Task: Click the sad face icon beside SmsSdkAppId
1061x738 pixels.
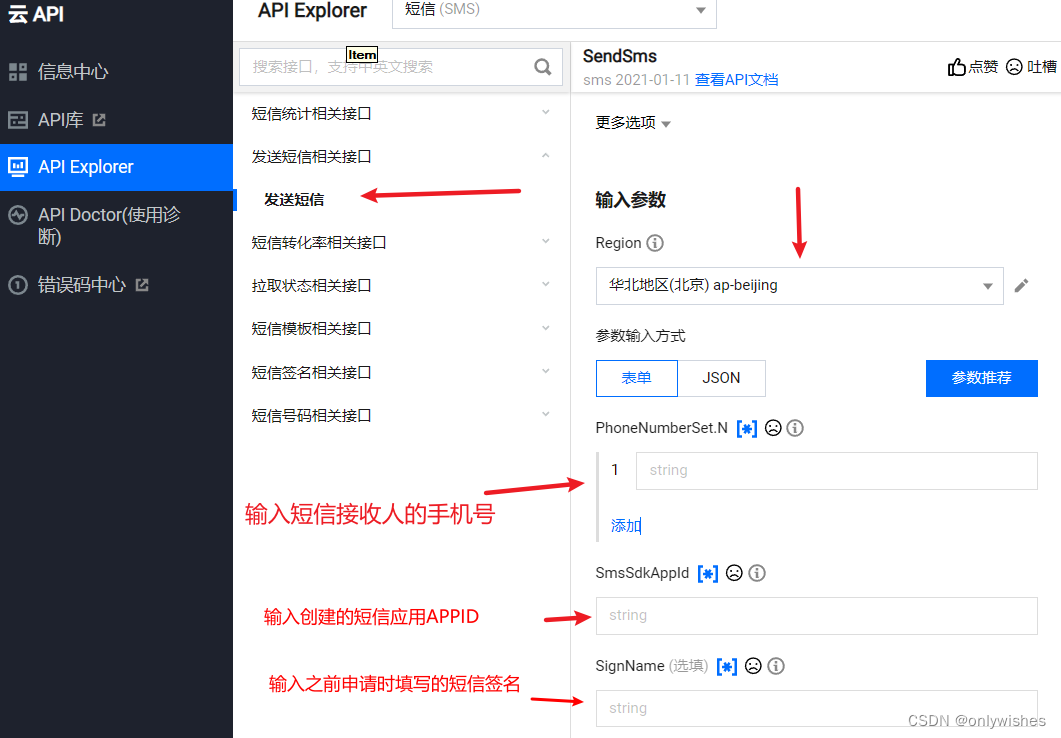Action: point(734,573)
